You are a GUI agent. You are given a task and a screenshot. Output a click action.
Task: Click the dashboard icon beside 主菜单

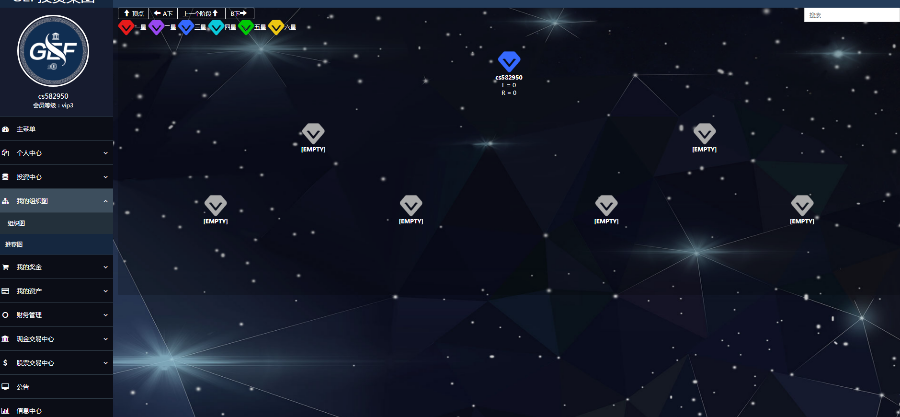[5, 130]
